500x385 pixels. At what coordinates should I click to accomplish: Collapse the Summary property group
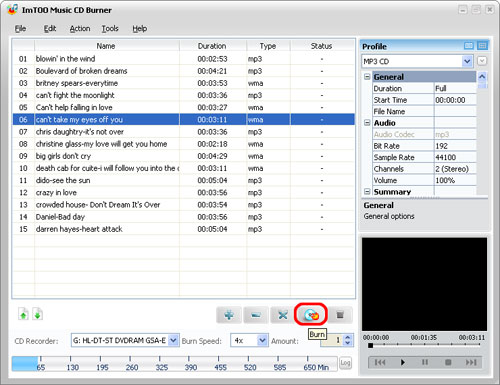pyautogui.click(x=367, y=191)
